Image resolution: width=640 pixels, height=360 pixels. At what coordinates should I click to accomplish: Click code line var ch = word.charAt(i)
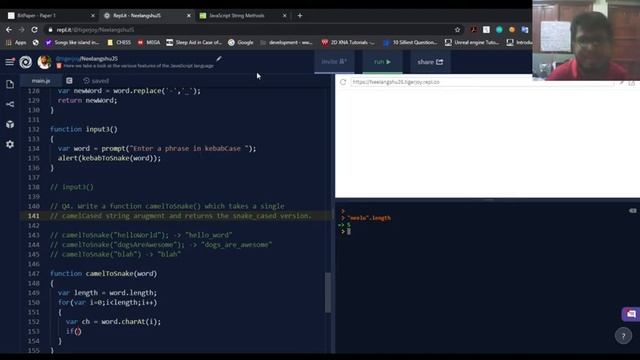click(x=113, y=322)
